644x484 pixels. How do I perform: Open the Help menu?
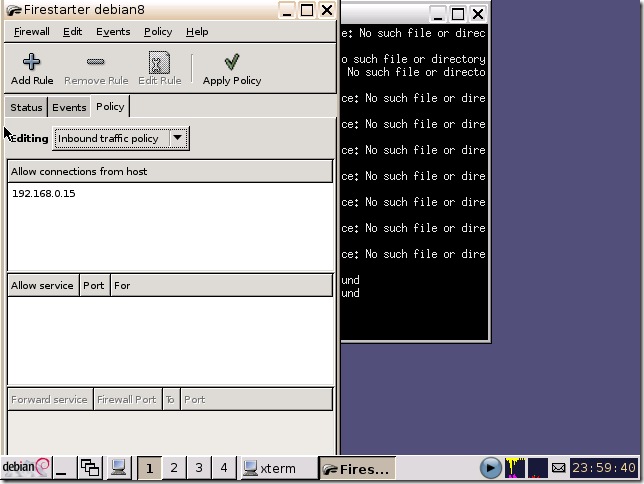tap(197, 32)
